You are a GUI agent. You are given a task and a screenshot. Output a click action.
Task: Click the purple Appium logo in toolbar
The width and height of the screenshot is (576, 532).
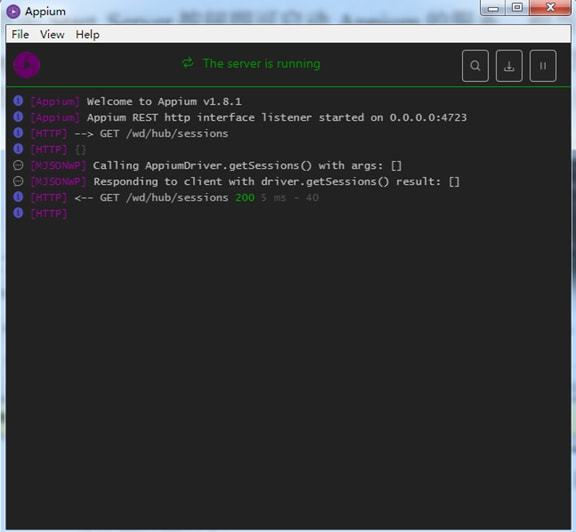click(x=26, y=65)
